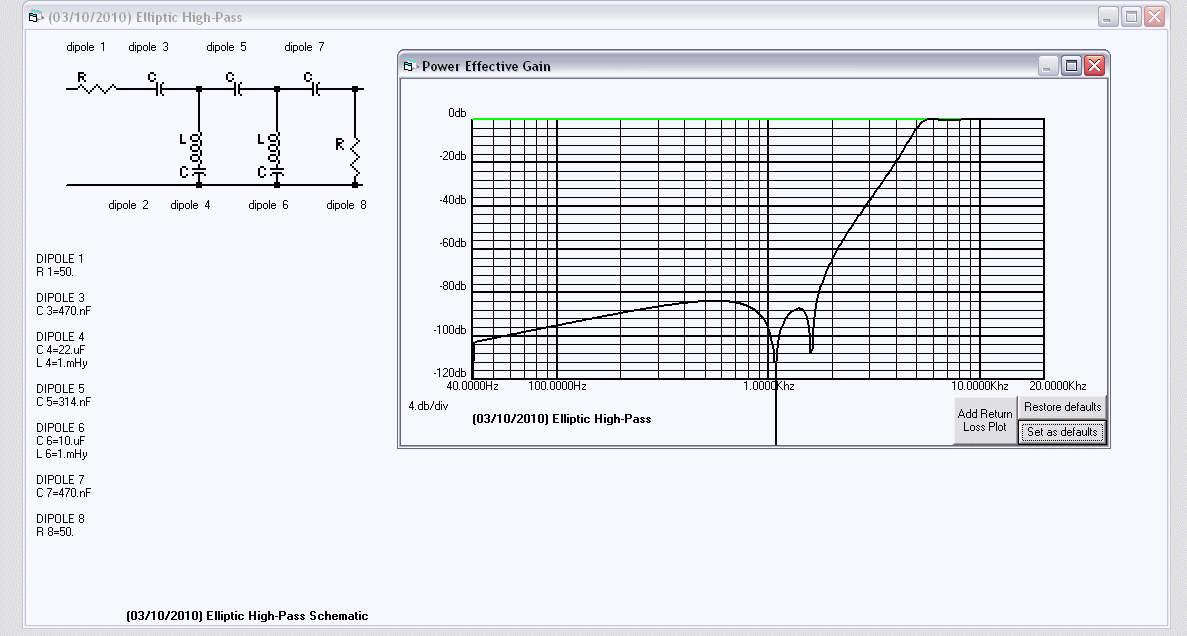Close the Power Effective Gain window
The height and width of the screenshot is (636, 1187).
click(1094, 66)
